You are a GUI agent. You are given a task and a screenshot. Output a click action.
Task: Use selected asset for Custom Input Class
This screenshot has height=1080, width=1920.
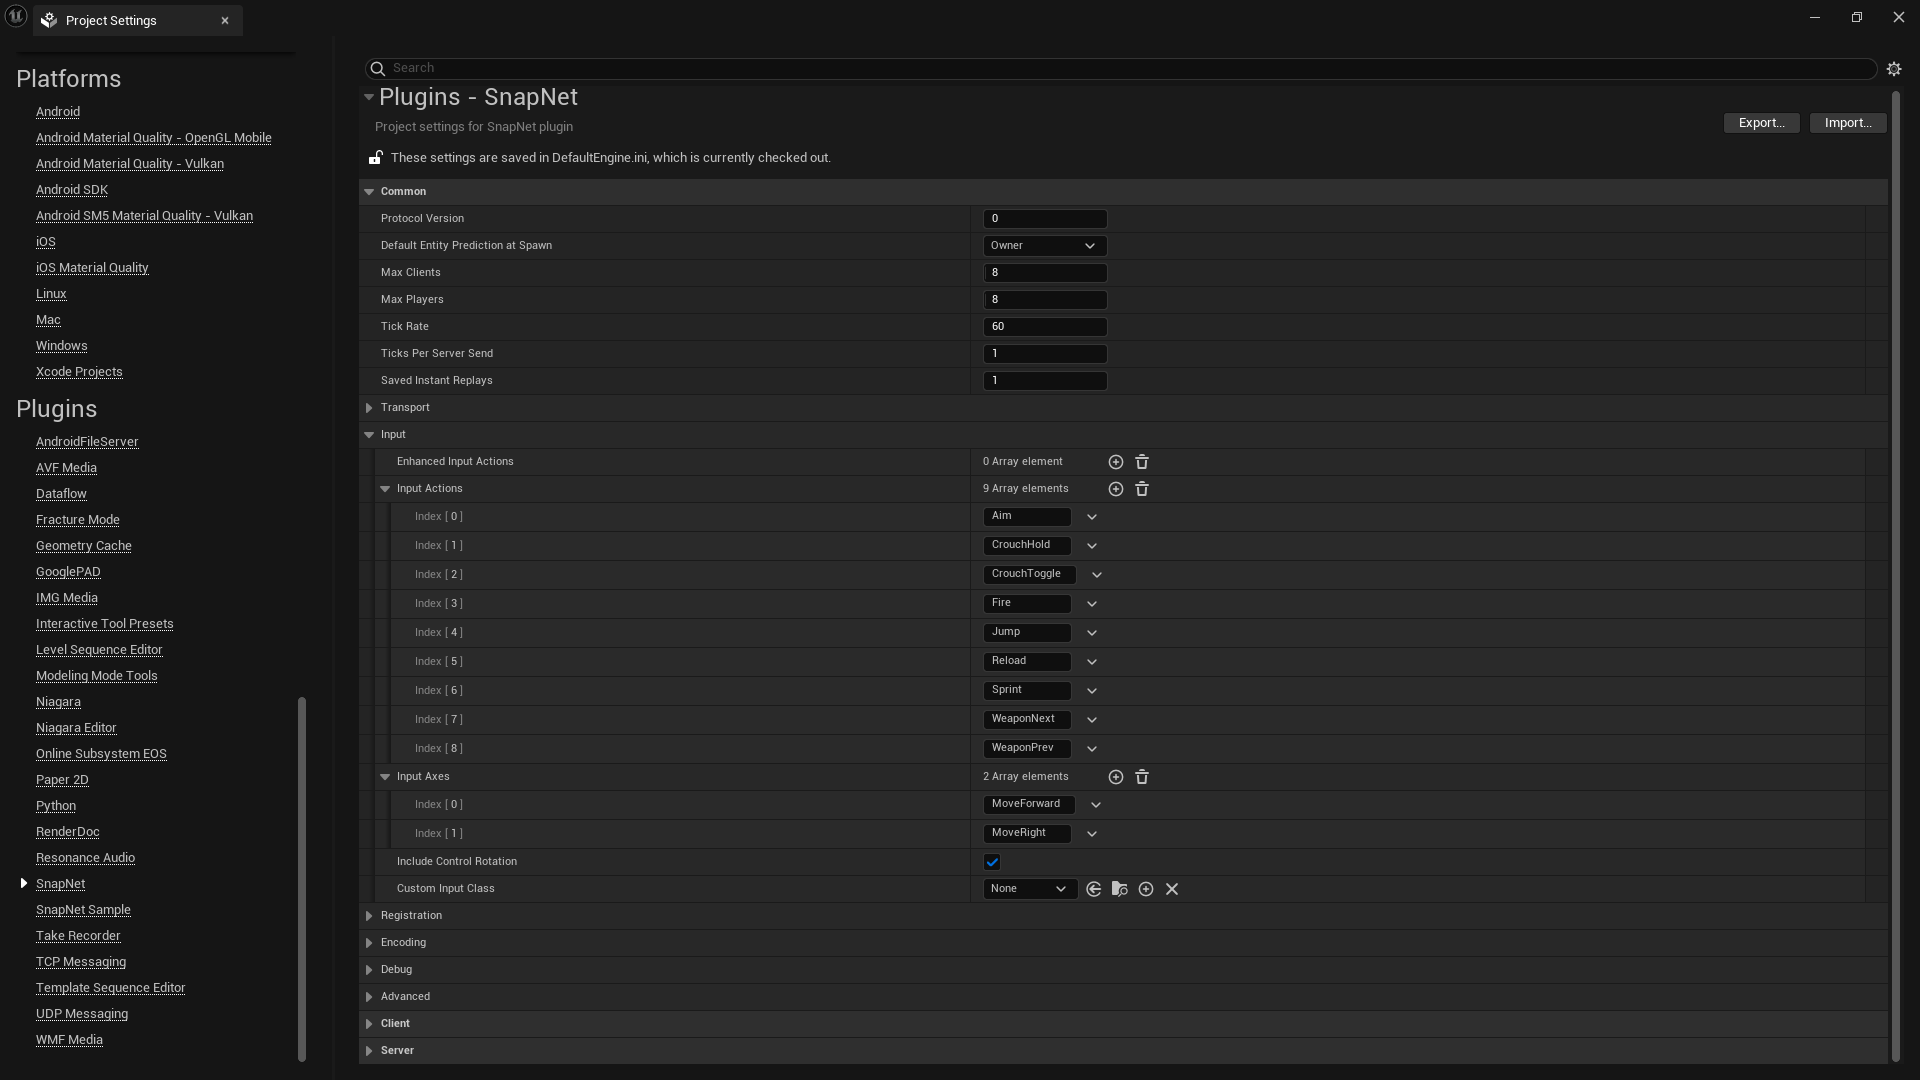point(1093,889)
